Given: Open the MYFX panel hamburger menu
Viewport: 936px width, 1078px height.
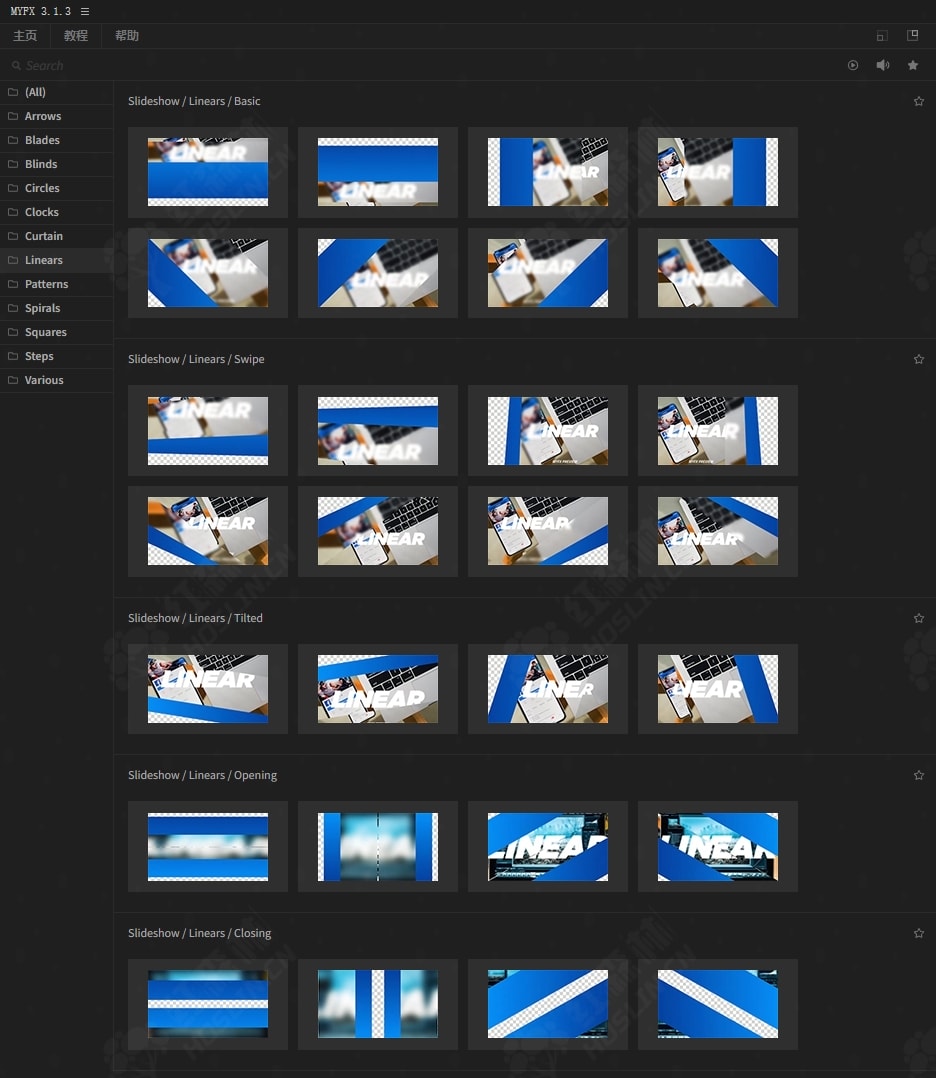Looking at the screenshot, I should tap(85, 12).
